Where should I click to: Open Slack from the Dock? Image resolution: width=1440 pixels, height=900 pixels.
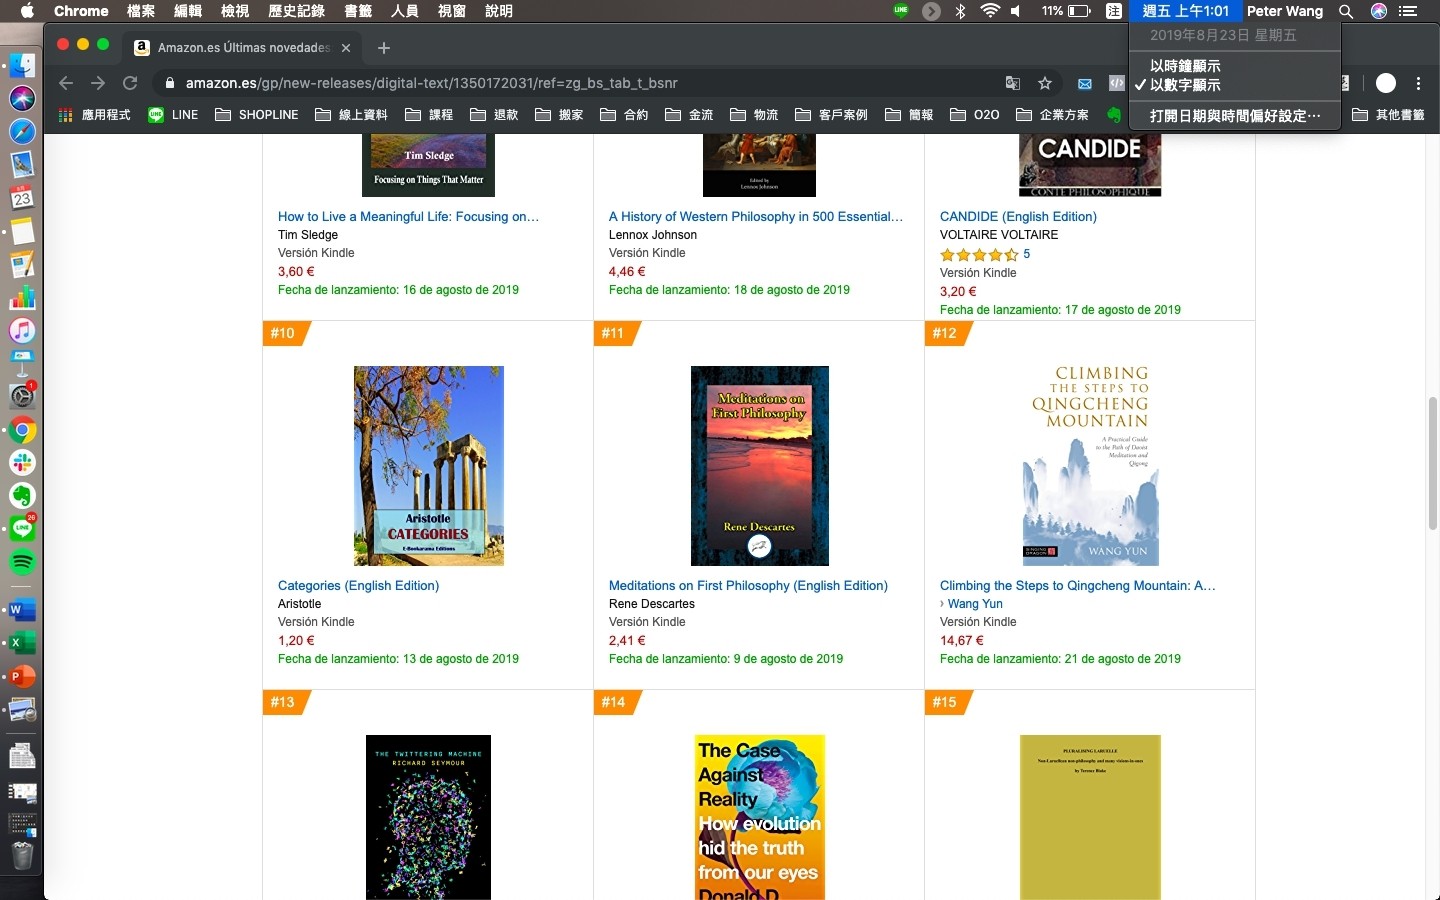(x=22, y=463)
